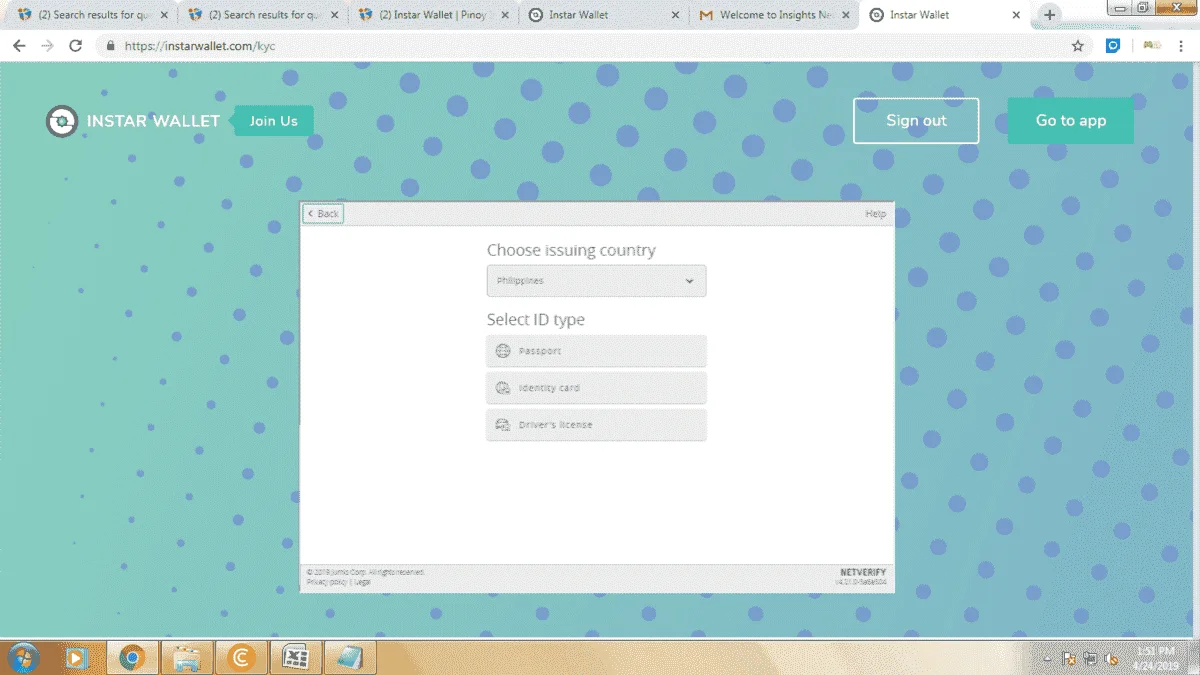Switch to the 'Welcome to Insights' Gmail tab
Screen dimensions: 1200x675
(775, 15)
